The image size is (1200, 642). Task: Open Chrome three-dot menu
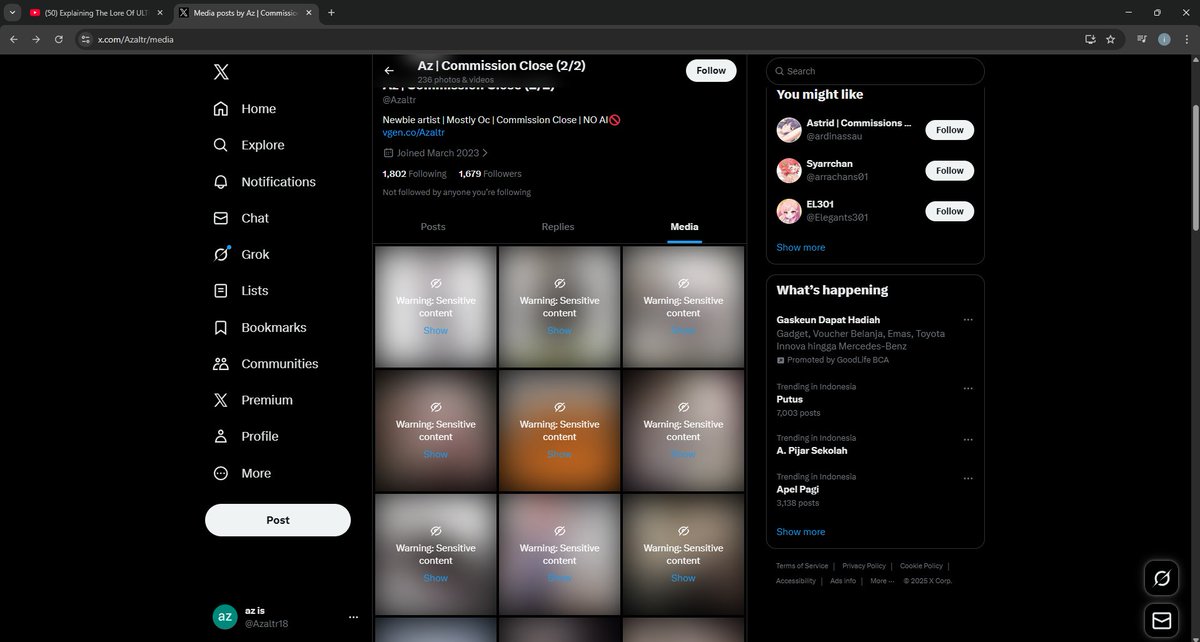pos(1186,39)
